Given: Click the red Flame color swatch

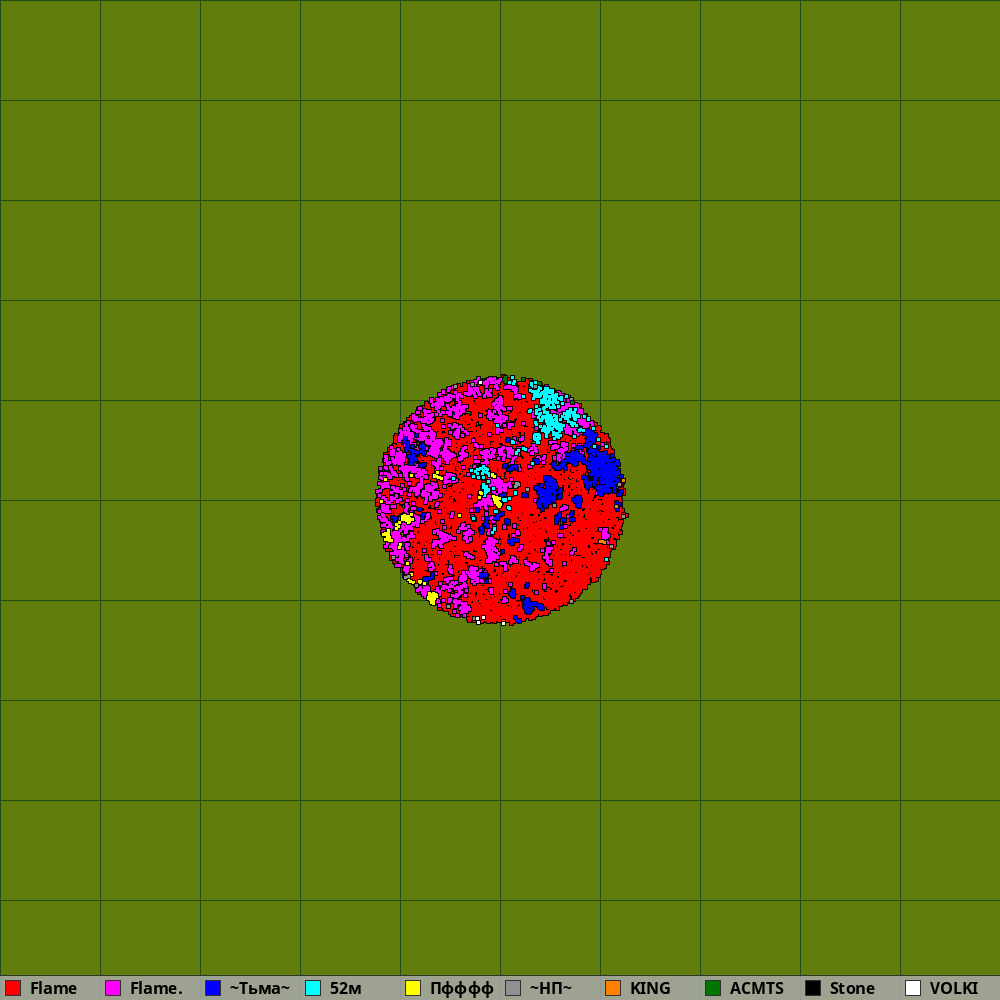Looking at the screenshot, I should [x=13, y=988].
